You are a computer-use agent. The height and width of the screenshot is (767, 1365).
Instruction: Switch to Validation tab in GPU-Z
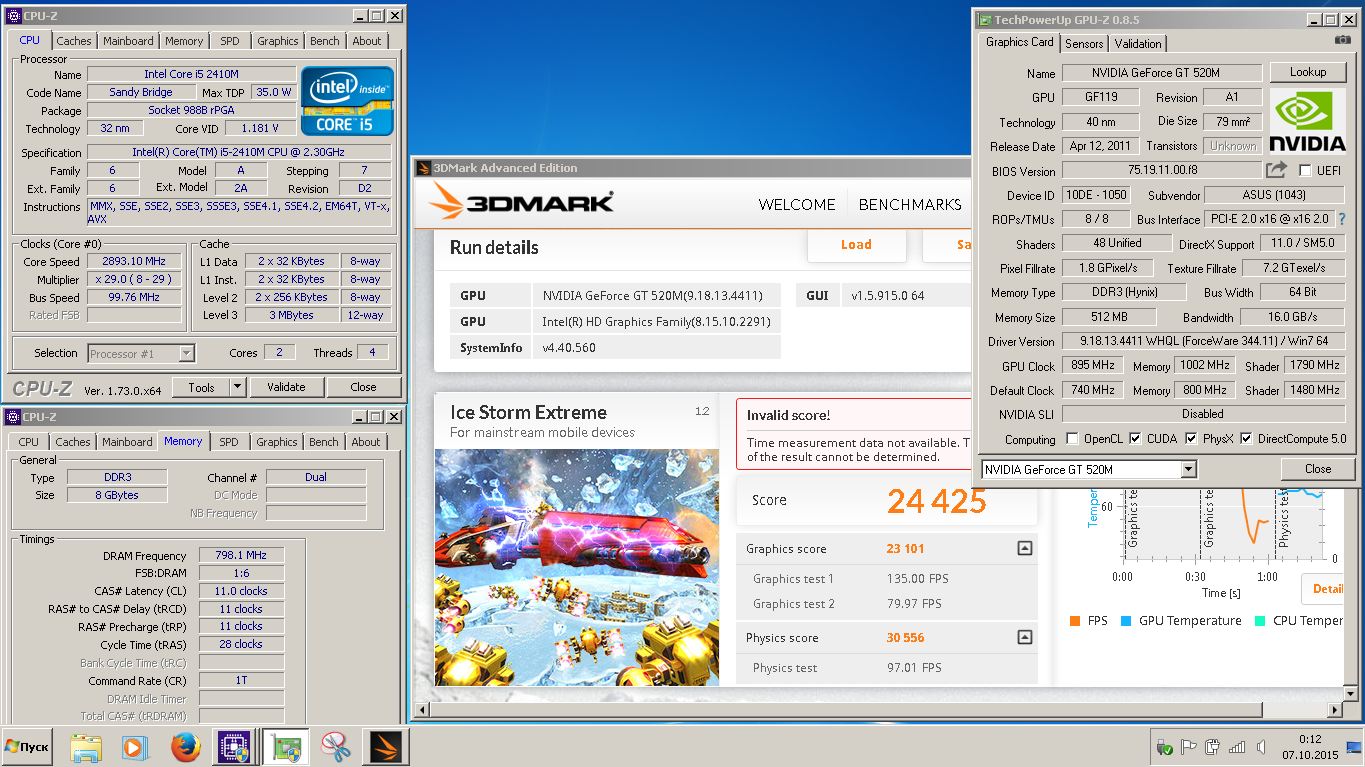pos(1138,44)
